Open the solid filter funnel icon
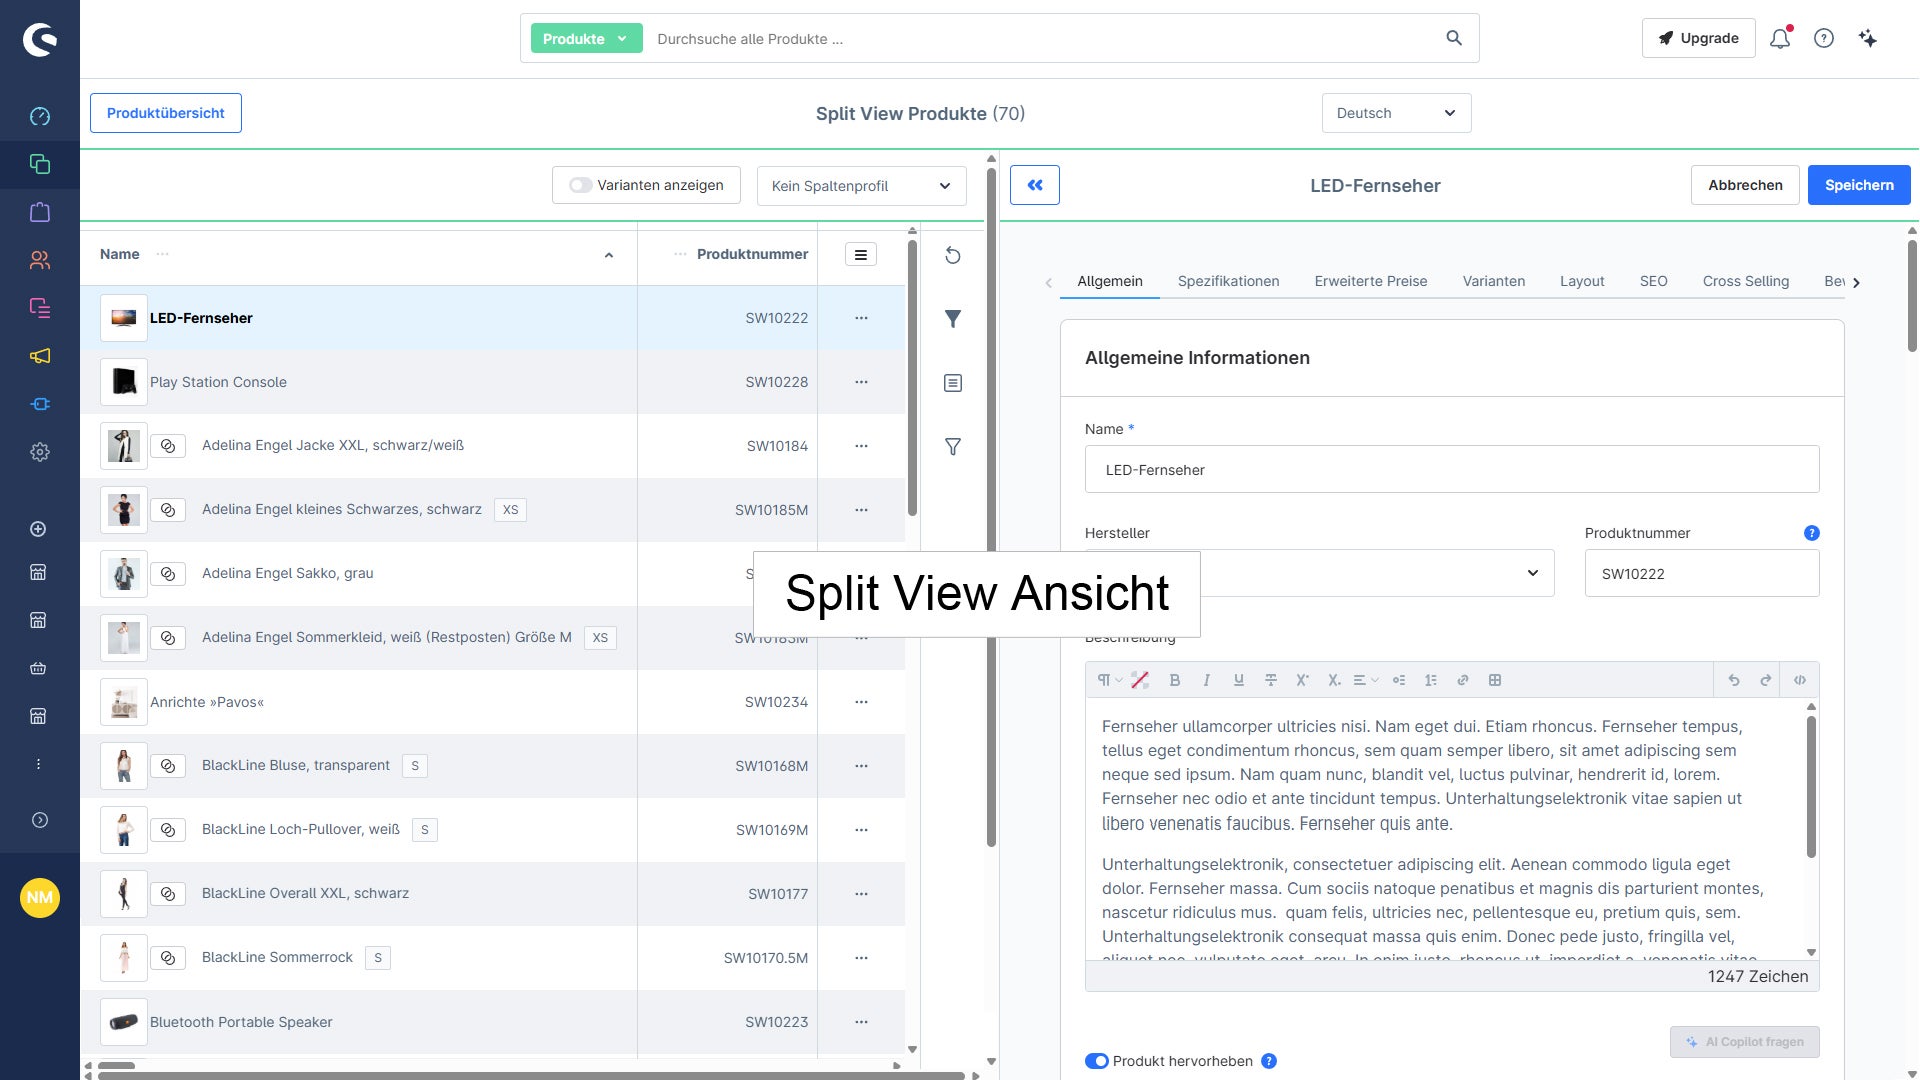1920x1080 pixels. click(953, 319)
